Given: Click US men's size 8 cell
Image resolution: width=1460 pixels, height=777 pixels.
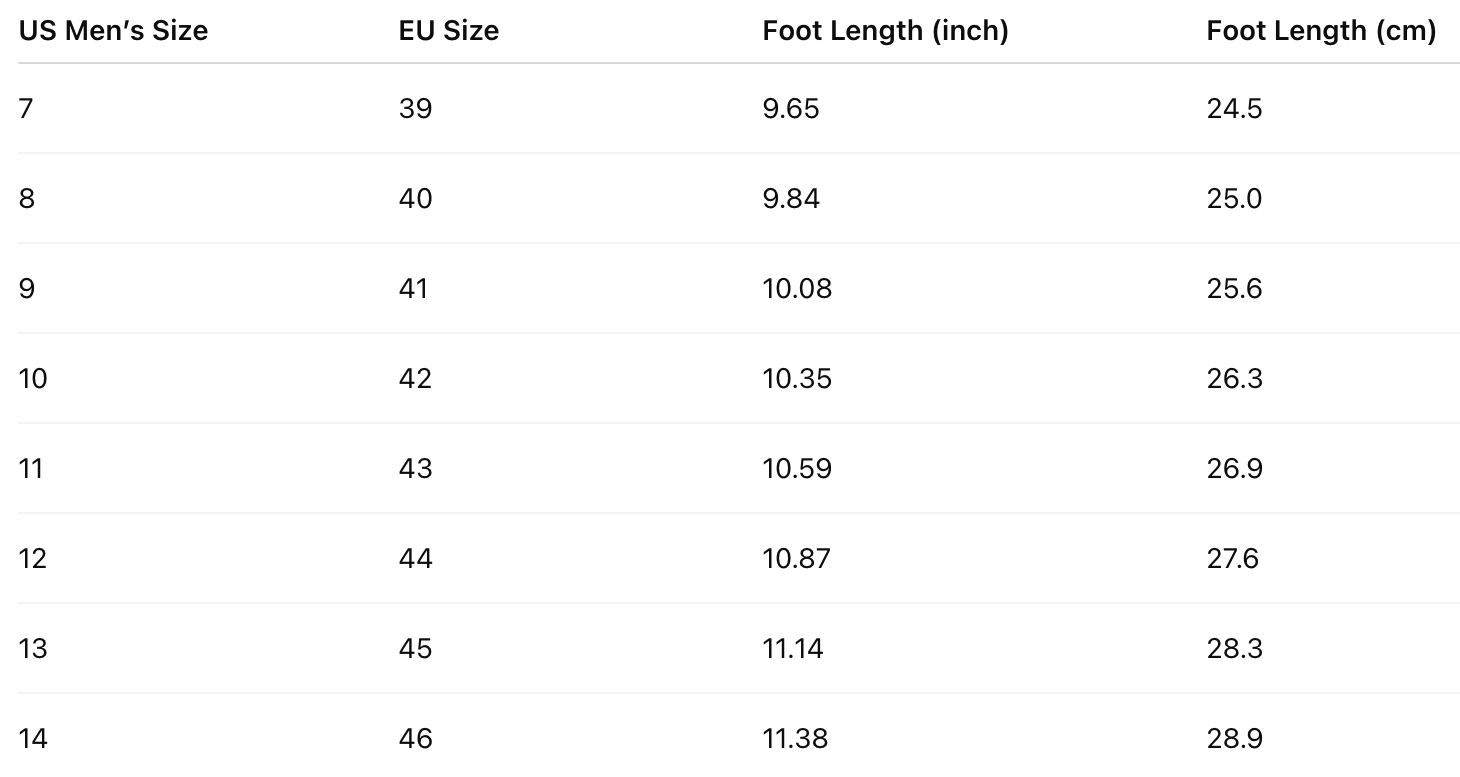Looking at the screenshot, I should coord(26,198).
